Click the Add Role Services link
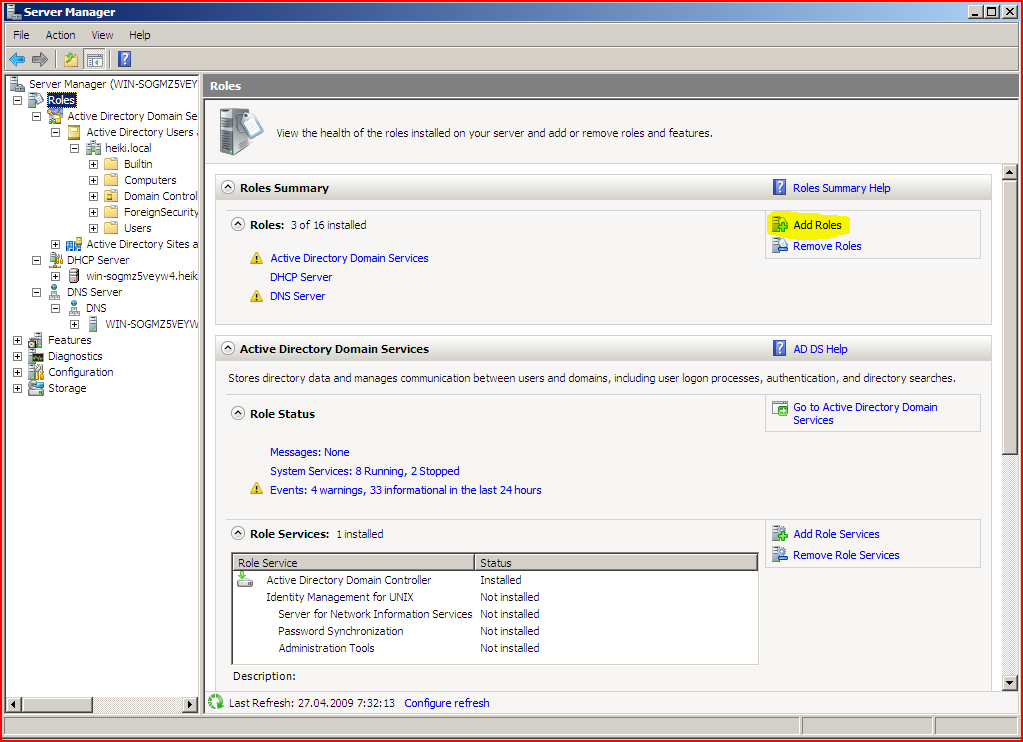This screenshot has height=742, width=1023. [x=836, y=534]
